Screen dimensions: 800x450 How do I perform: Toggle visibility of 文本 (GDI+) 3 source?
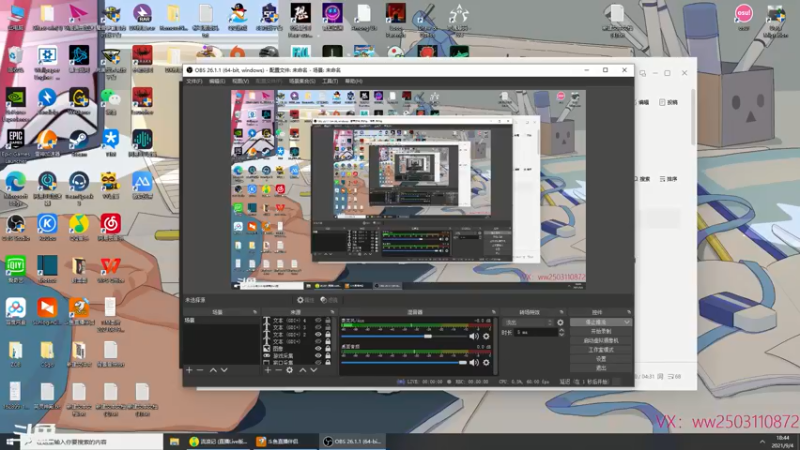[318, 328]
